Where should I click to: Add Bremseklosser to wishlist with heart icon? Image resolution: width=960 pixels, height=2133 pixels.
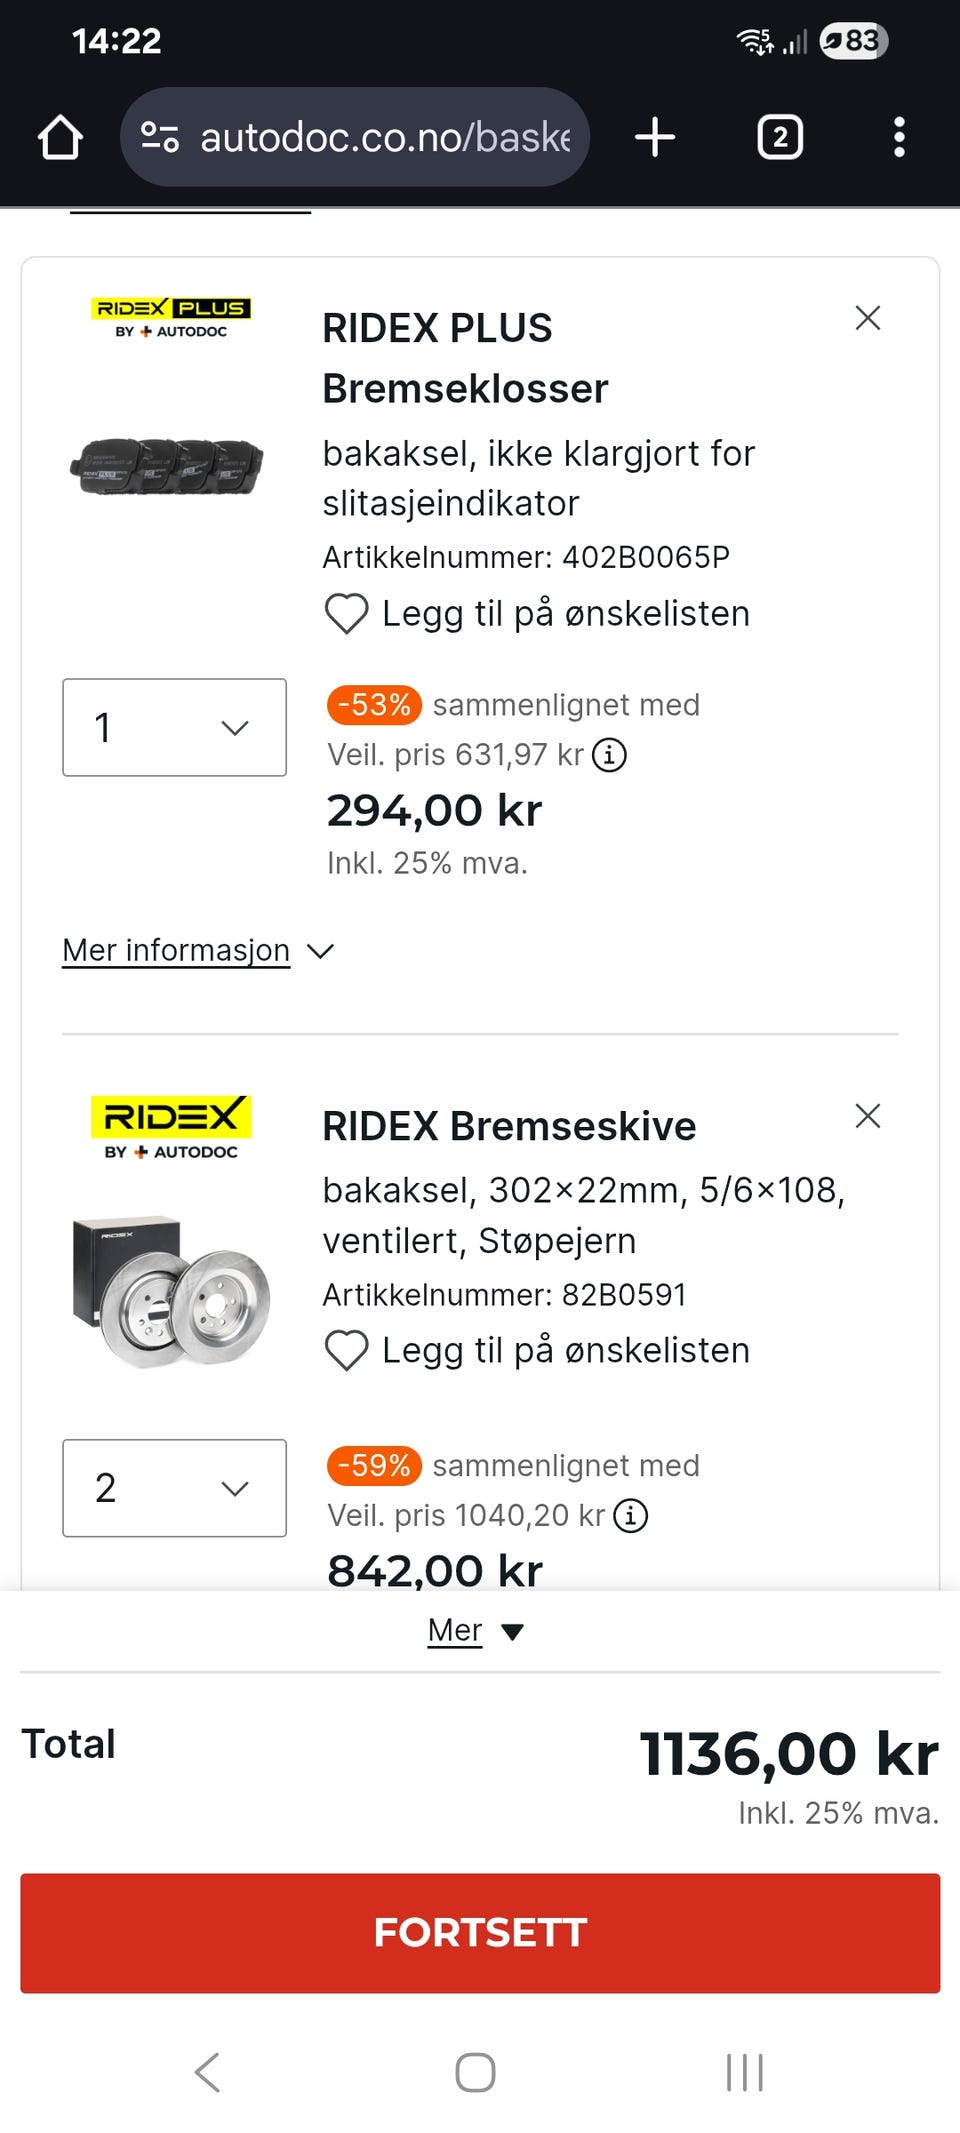(x=347, y=614)
